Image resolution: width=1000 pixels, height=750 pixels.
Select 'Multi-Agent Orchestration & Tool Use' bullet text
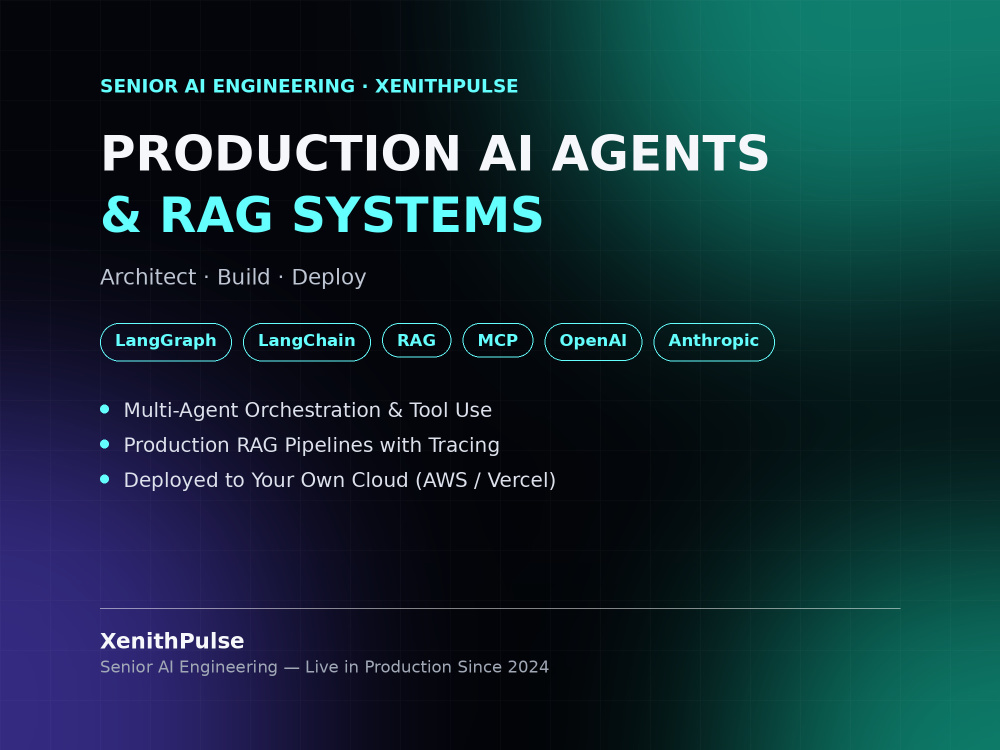(x=307, y=410)
